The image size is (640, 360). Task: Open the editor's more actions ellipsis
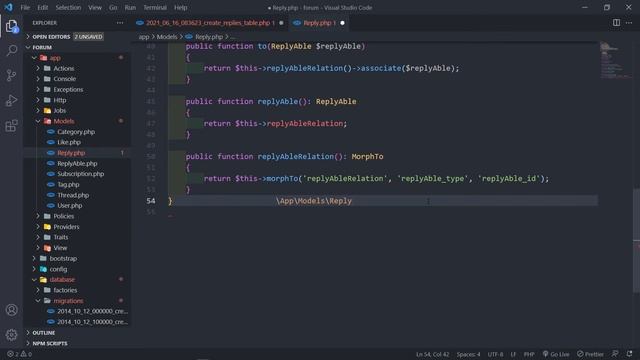point(629,23)
